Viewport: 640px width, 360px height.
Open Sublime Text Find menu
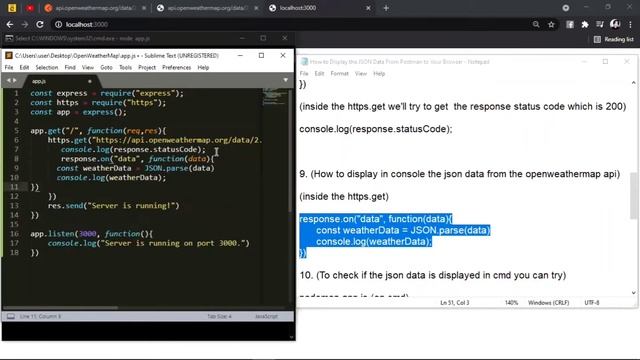pos(70,67)
